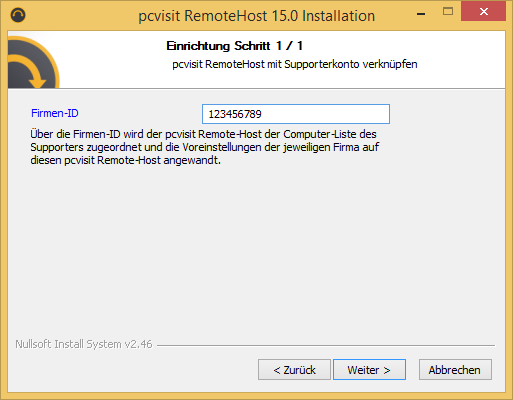Continue with the Weiter button
This screenshot has height=400, width=513.
point(369,370)
